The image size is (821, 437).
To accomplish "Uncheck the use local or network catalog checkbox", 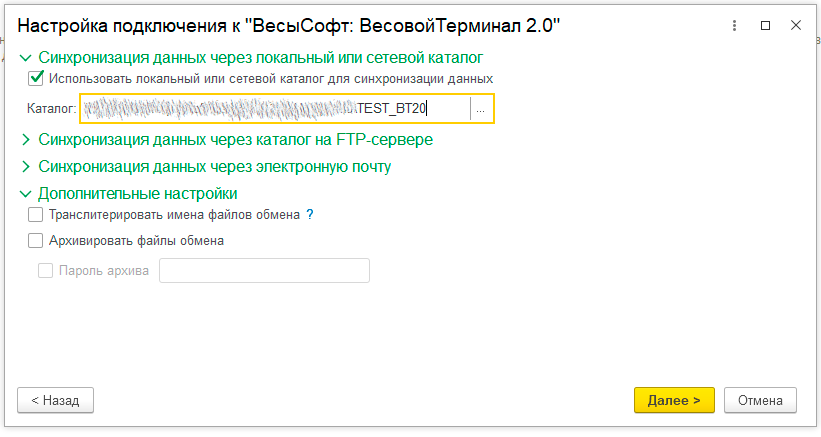I will [37, 78].
